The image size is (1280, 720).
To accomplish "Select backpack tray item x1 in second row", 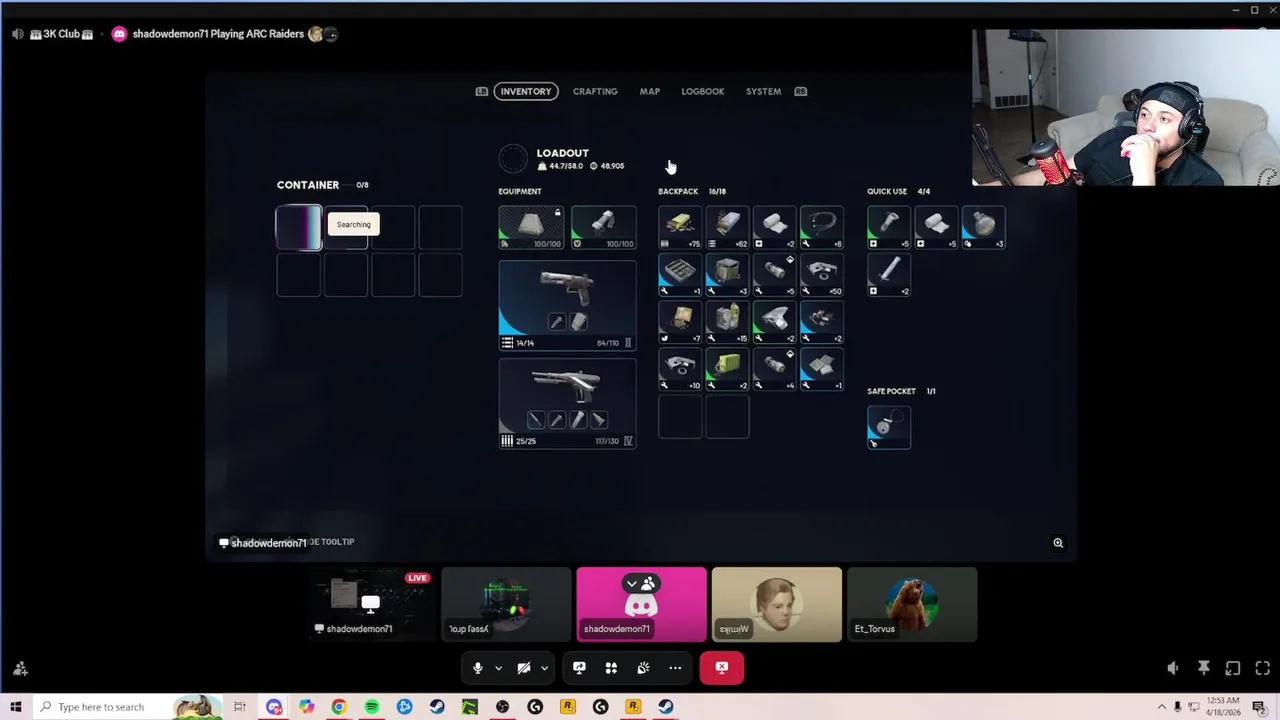I will click(x=680, y=275).
